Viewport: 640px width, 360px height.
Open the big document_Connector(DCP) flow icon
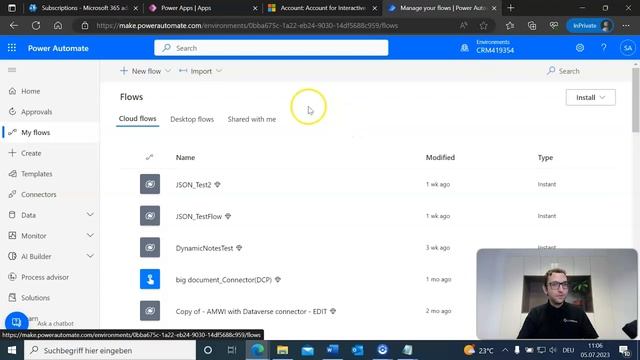[x=150, y=279]
